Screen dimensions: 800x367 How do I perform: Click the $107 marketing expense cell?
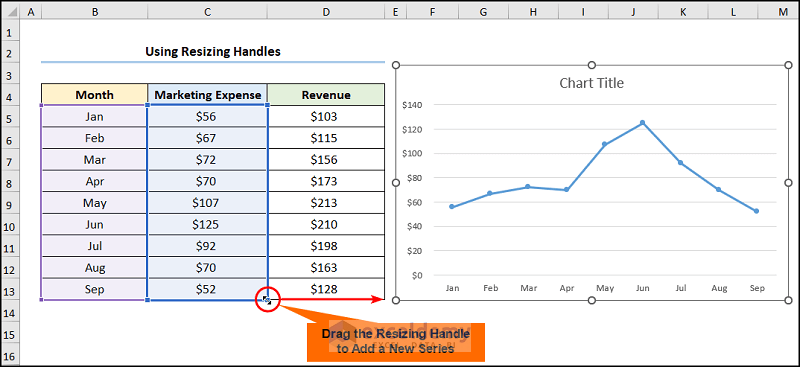click(x=208, y=203)
